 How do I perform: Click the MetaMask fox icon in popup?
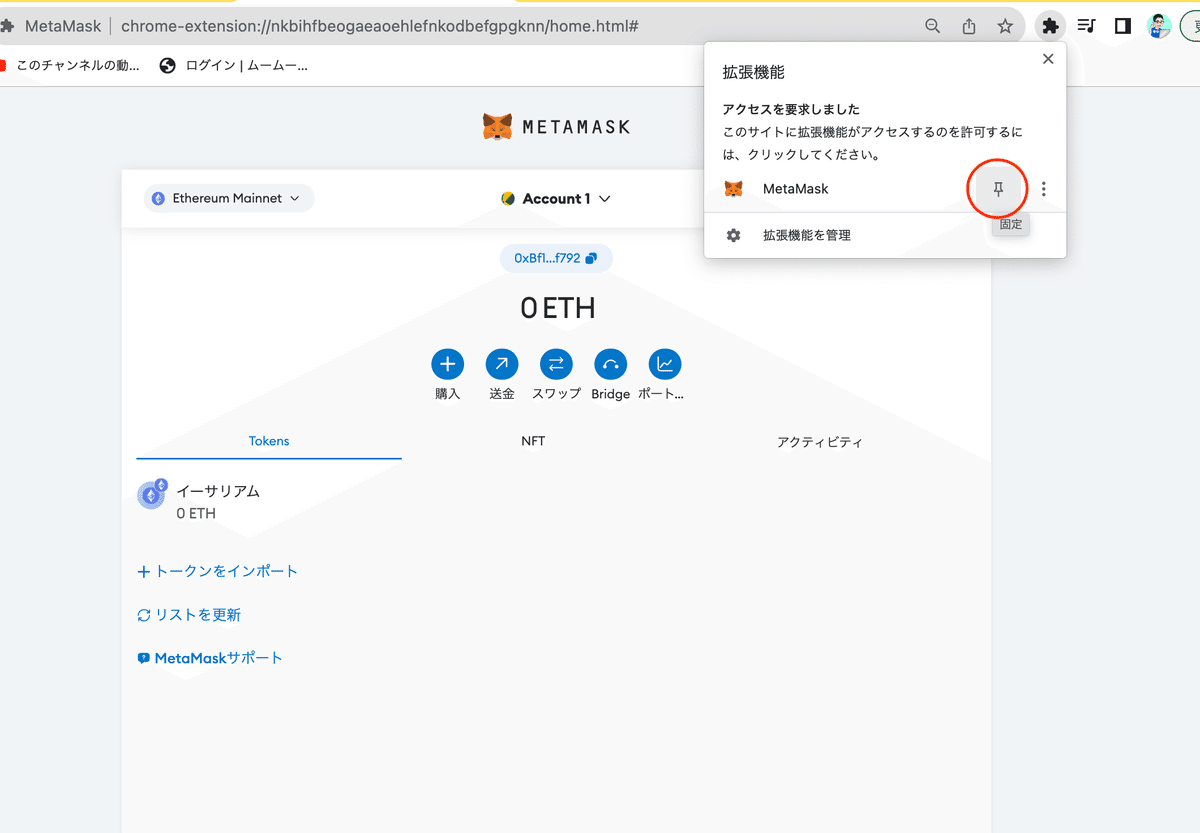tap(734, 189)
